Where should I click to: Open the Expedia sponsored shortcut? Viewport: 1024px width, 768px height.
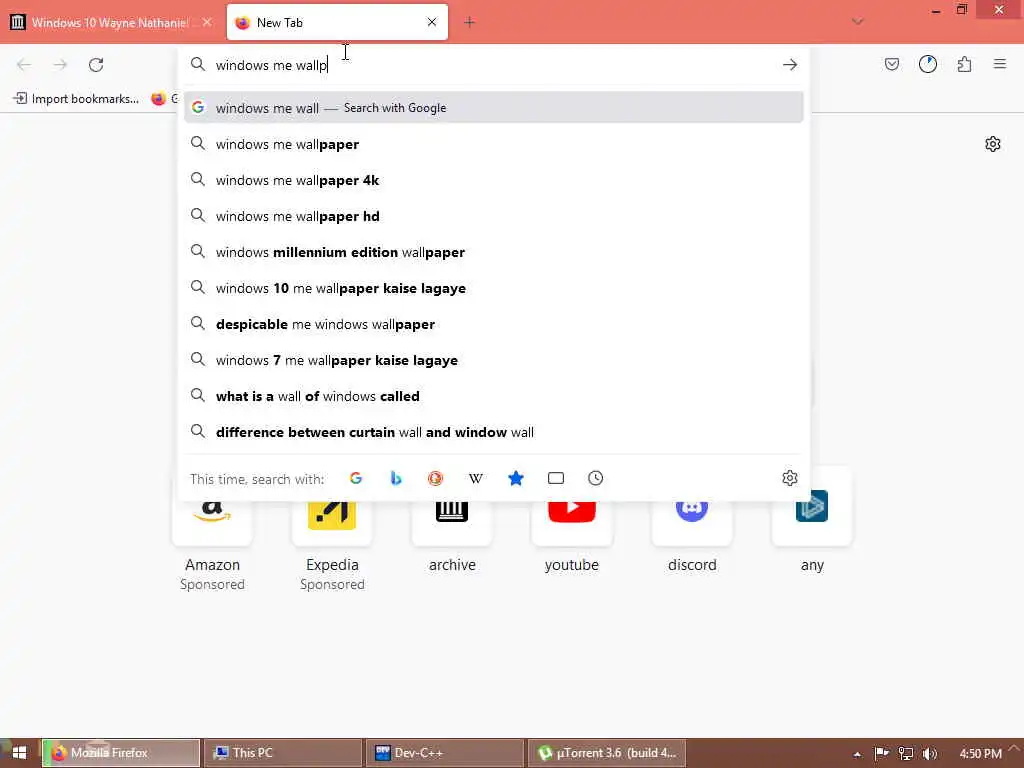coord(332,522)
